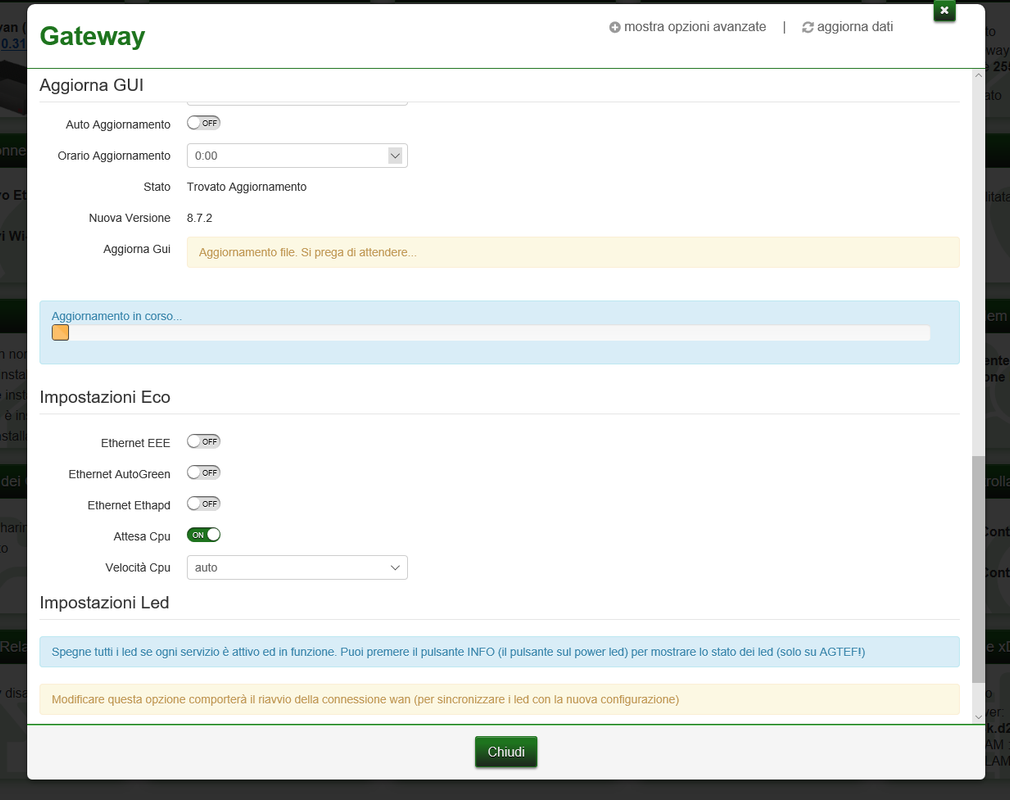Click the Aggiorna GUI heading

tap(91, 85)
